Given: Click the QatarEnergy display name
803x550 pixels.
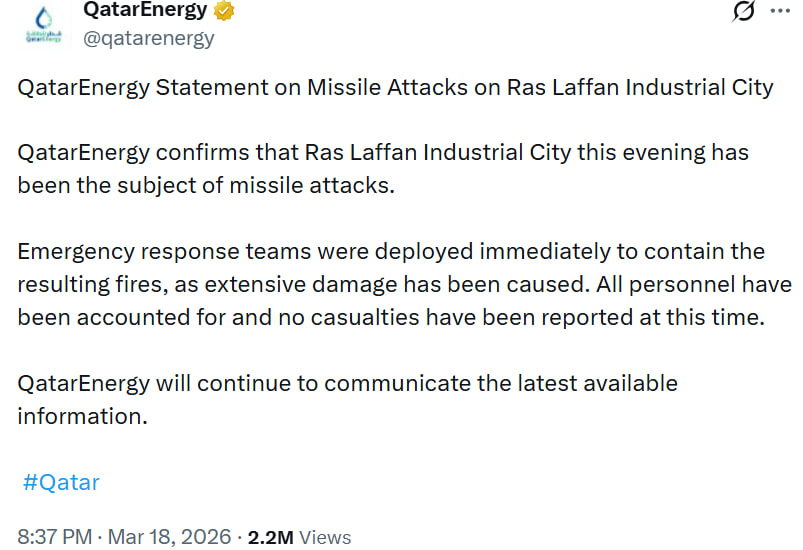Looking at the screenshot, I should click(x=145, y=11).
